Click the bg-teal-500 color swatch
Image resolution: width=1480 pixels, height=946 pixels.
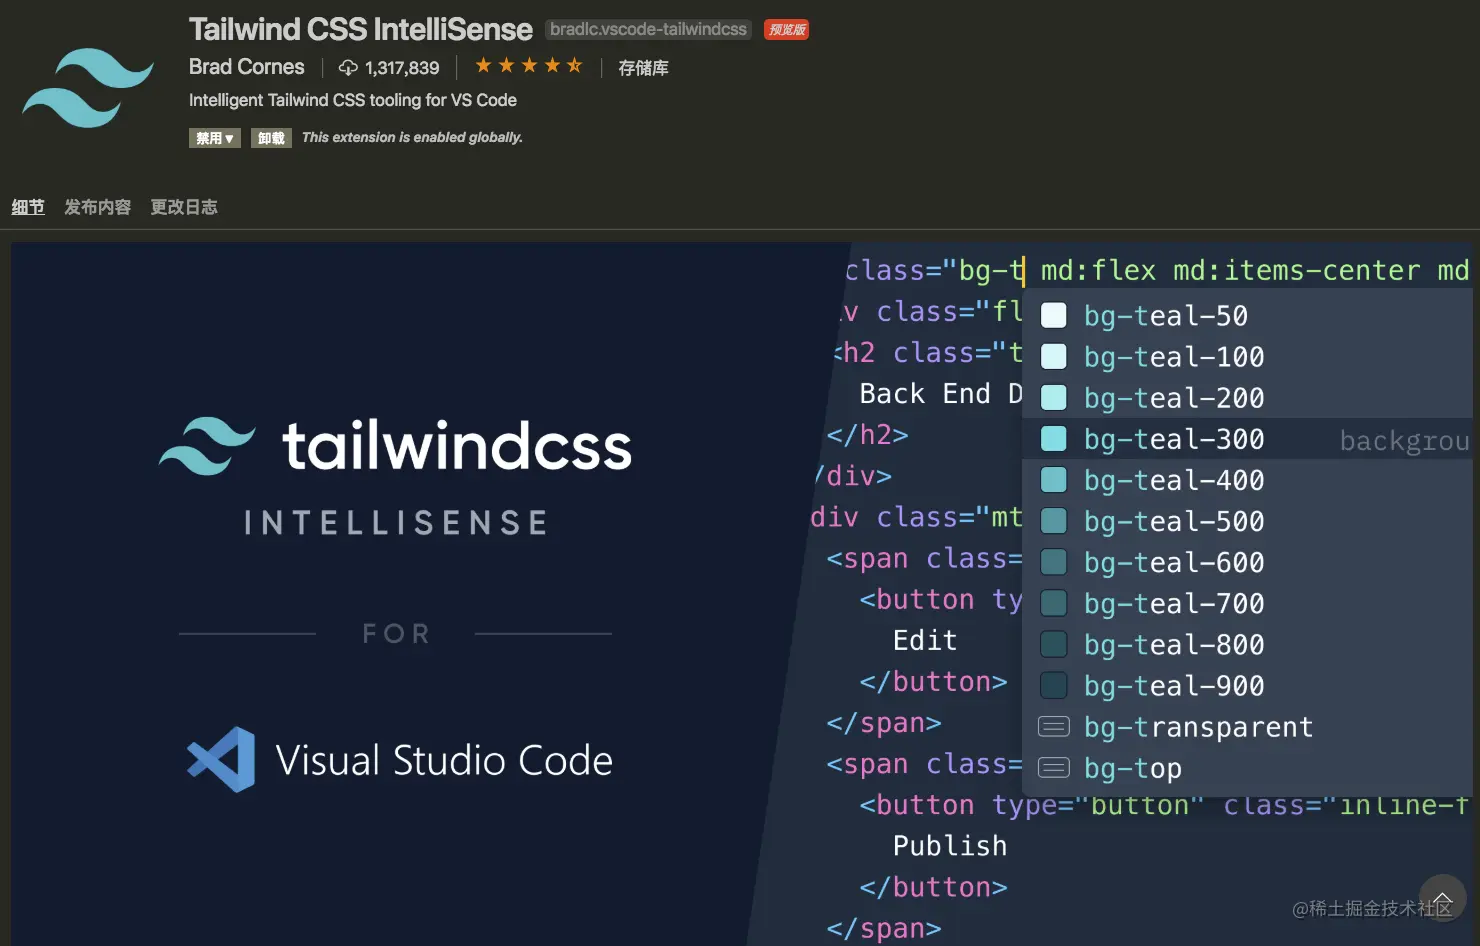pos(1054,521)
